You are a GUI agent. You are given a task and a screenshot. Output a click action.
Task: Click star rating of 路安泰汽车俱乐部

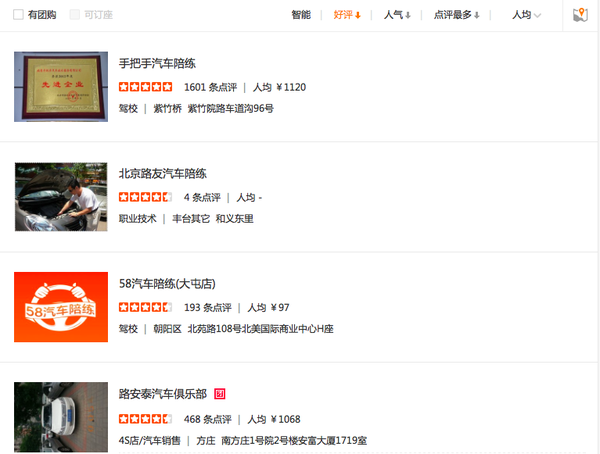click(145, 419)
